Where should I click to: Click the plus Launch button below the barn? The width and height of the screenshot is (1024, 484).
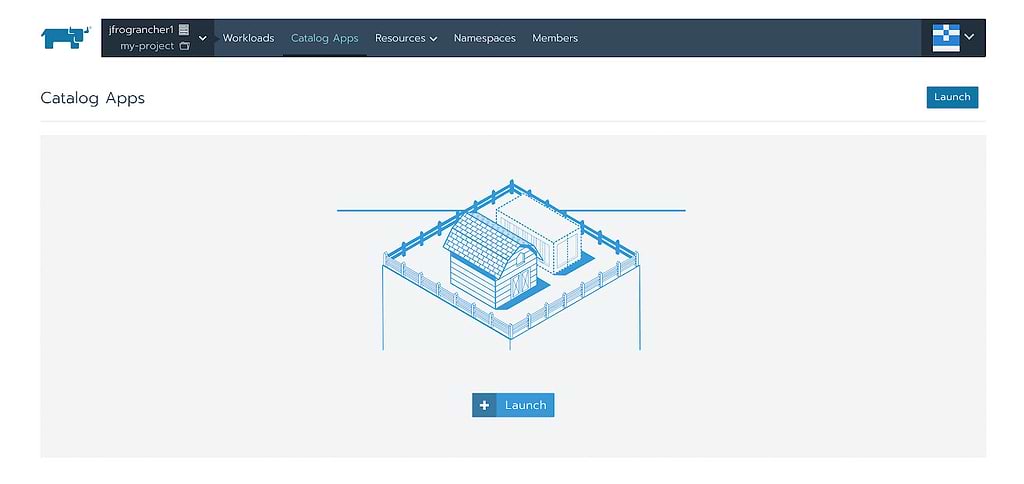[x=513, y=405]
